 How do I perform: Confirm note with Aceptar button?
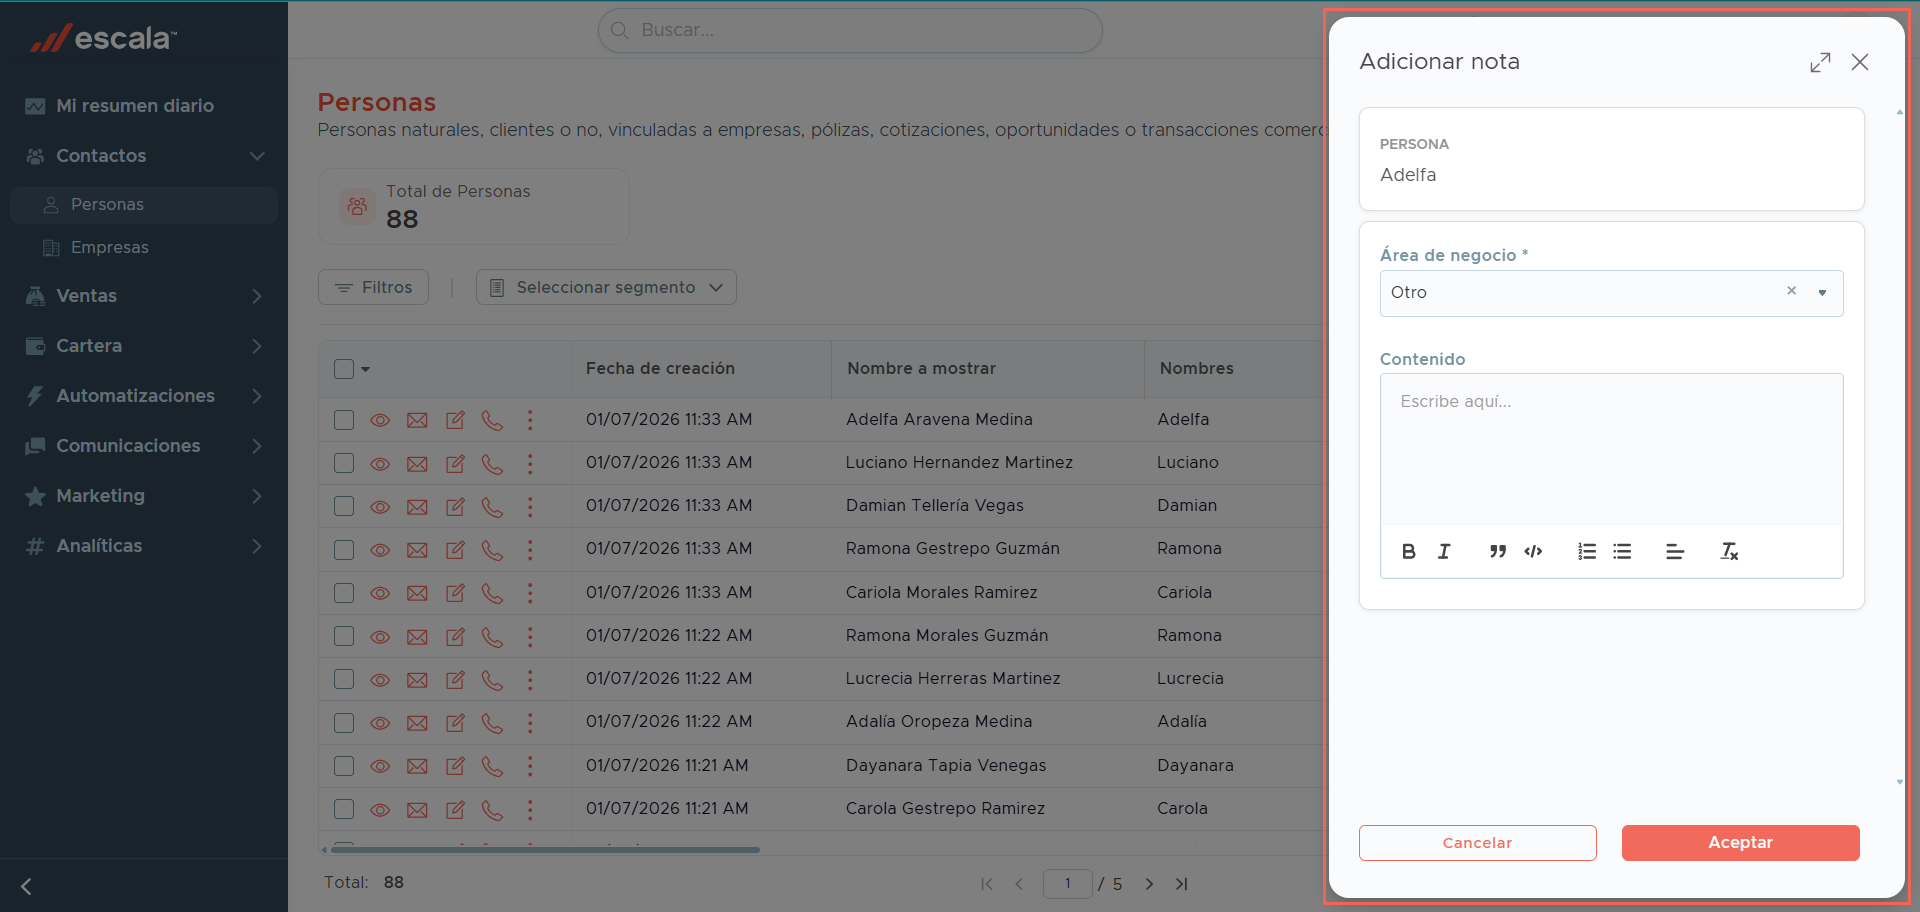(1740, 843)
